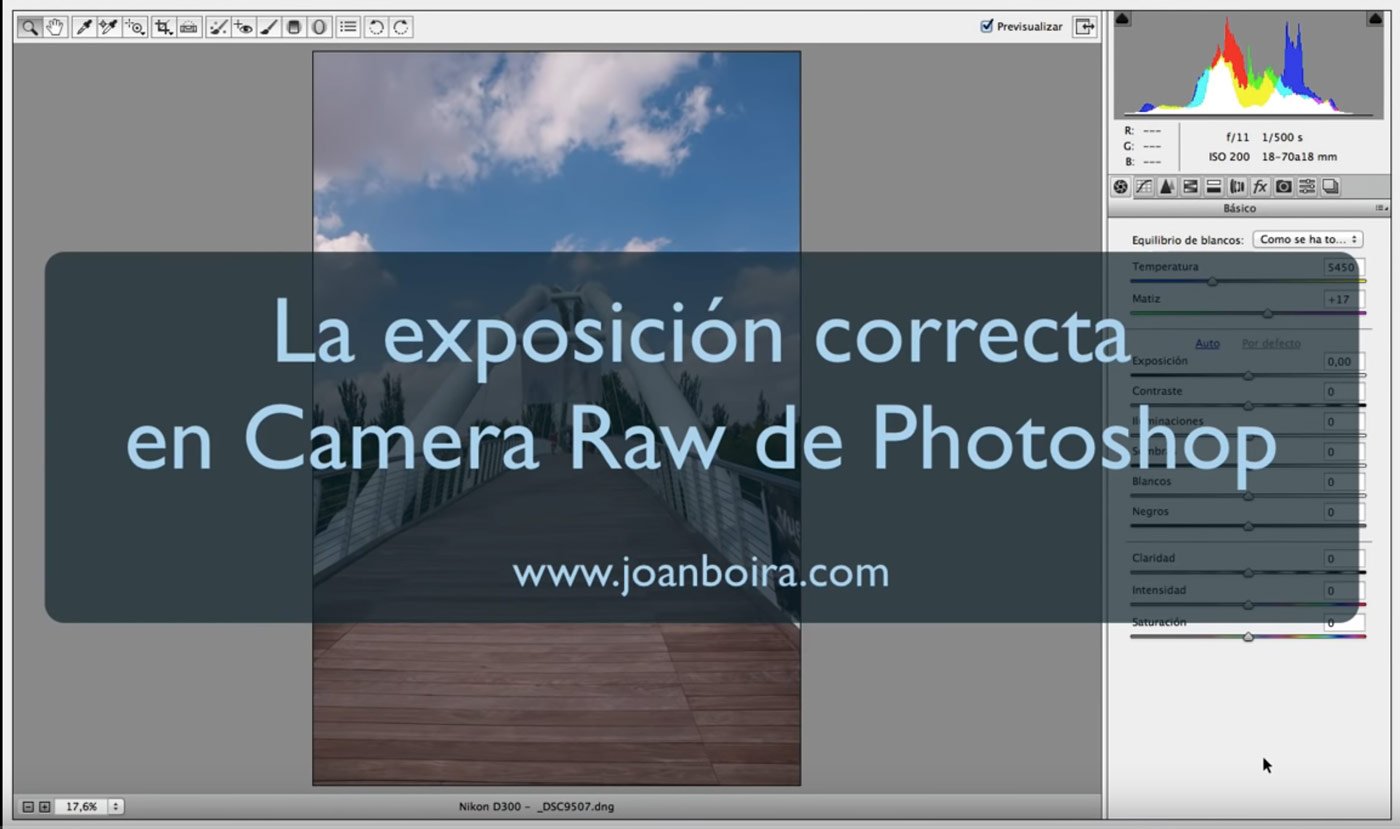Open the Split Toning panel tab
This screenshot has width=1400, height=829.
coord(1213,187)
